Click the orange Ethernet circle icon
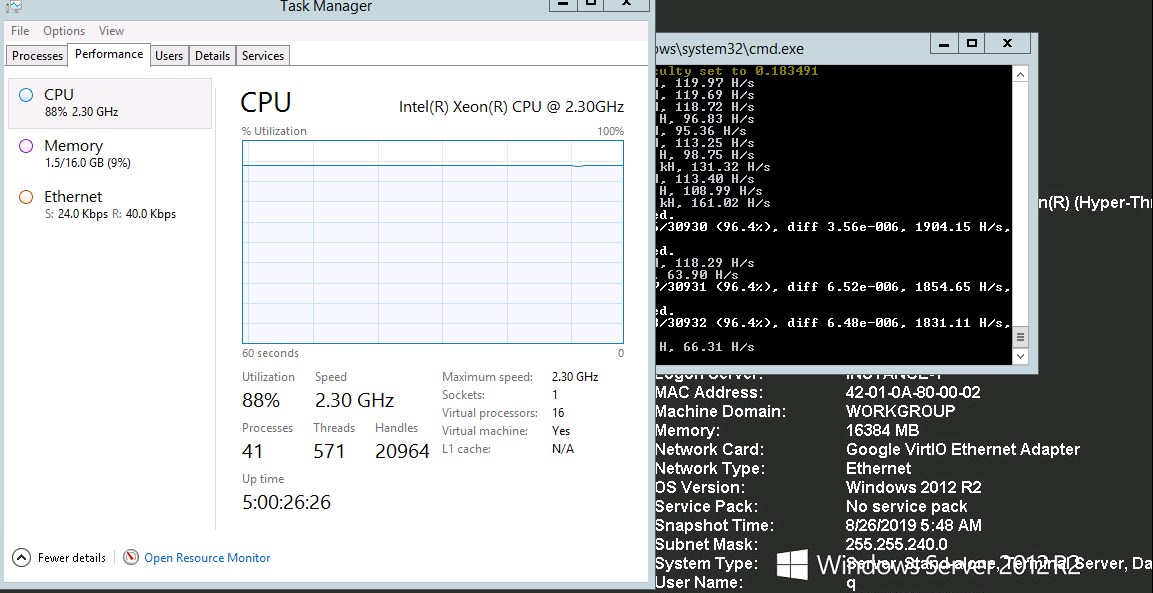Image resolution: width=1153 pixels, height=593 pixels. [26, 196]
